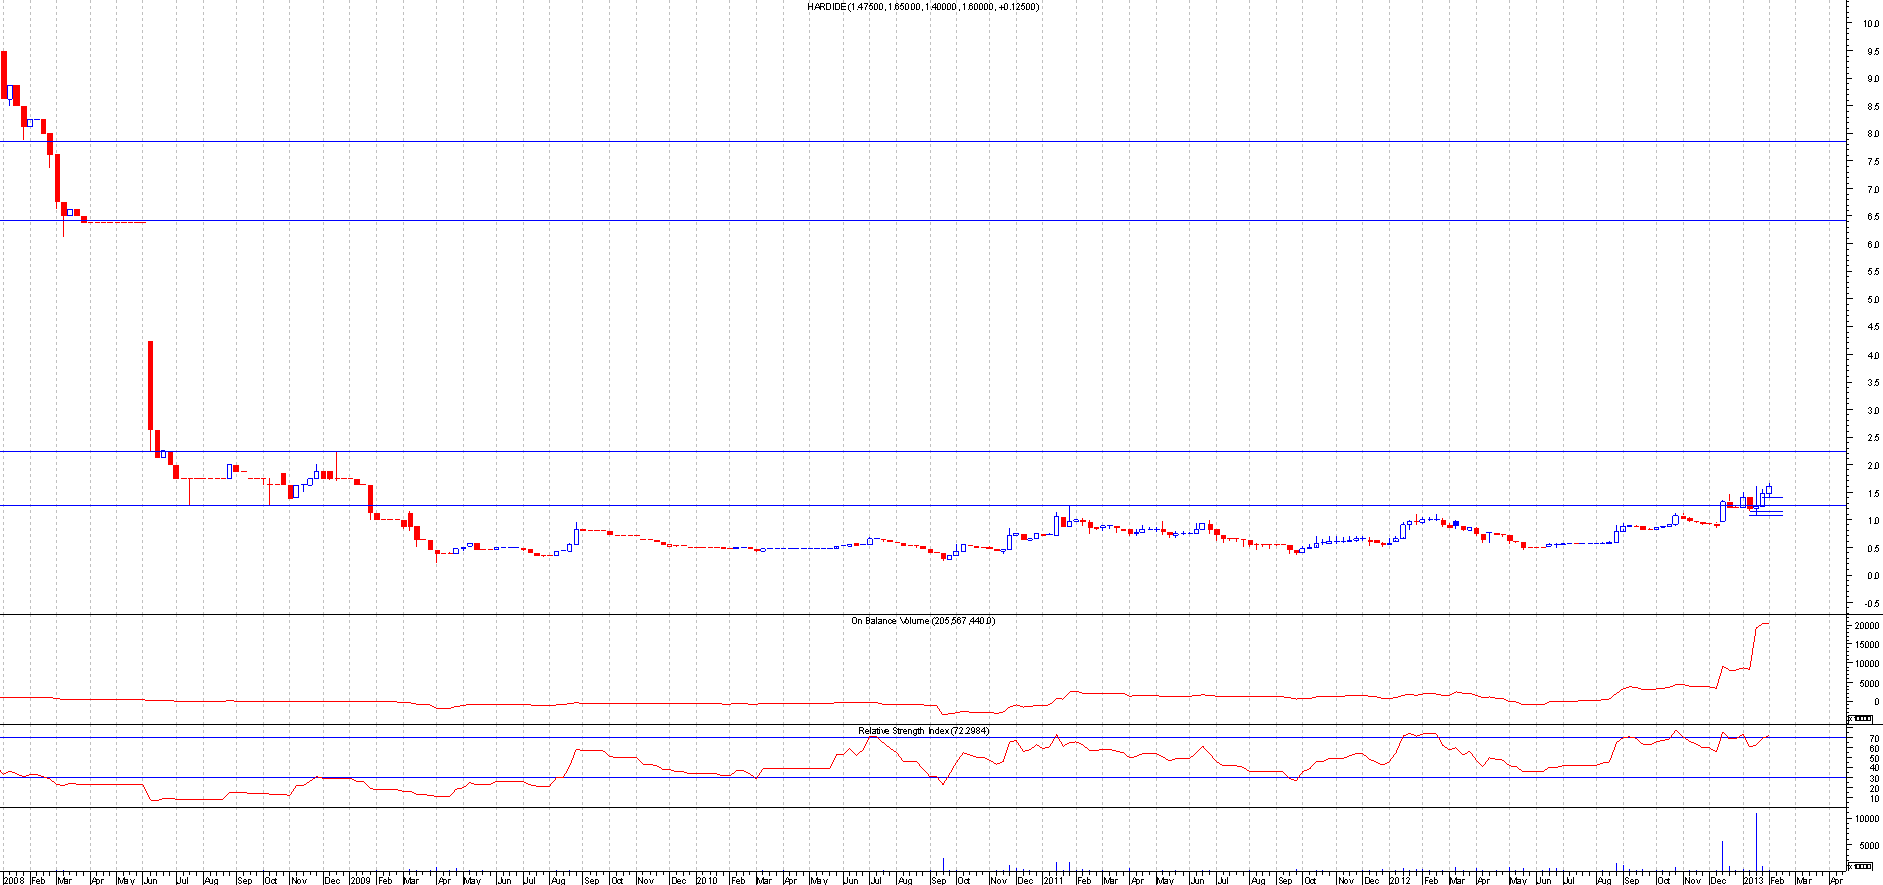The image size is (1883, 885).
Task: Click the 2012 year label on time axis
Action: (x=1401, y=880)
